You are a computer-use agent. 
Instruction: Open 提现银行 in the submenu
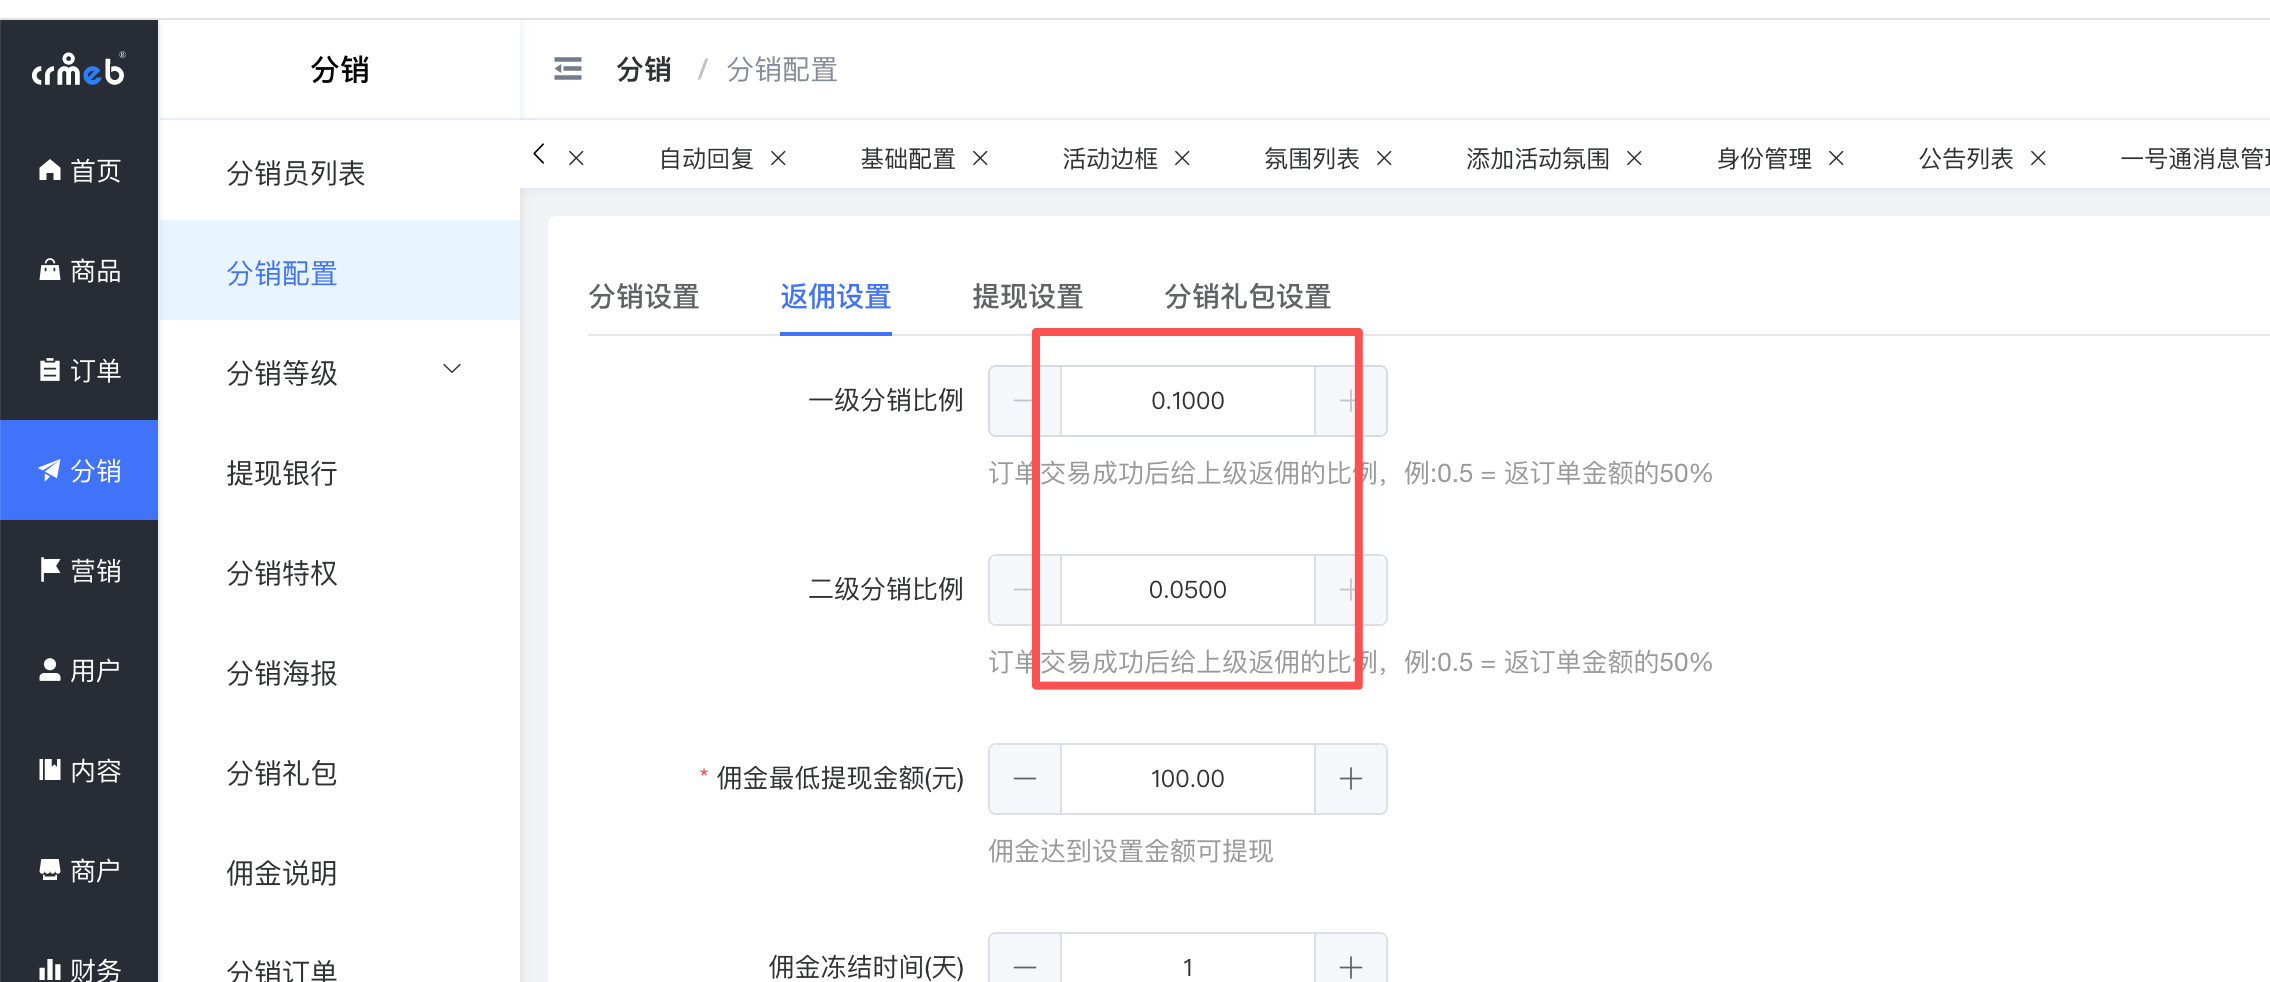pos(282,473)
